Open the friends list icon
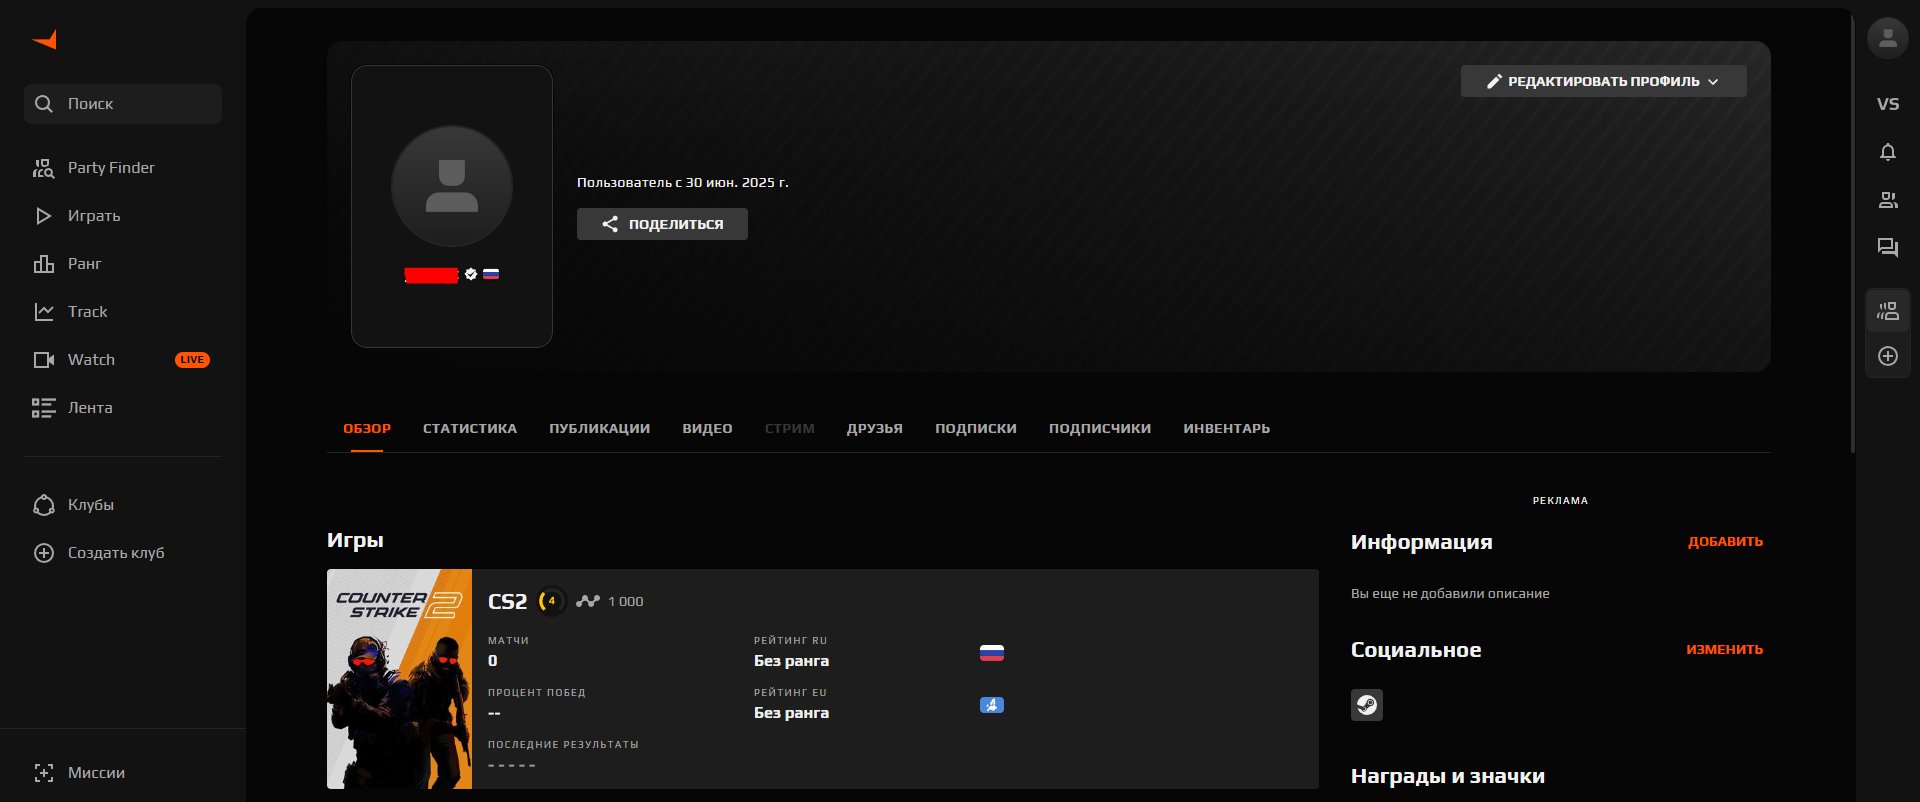 point(1887,200)
